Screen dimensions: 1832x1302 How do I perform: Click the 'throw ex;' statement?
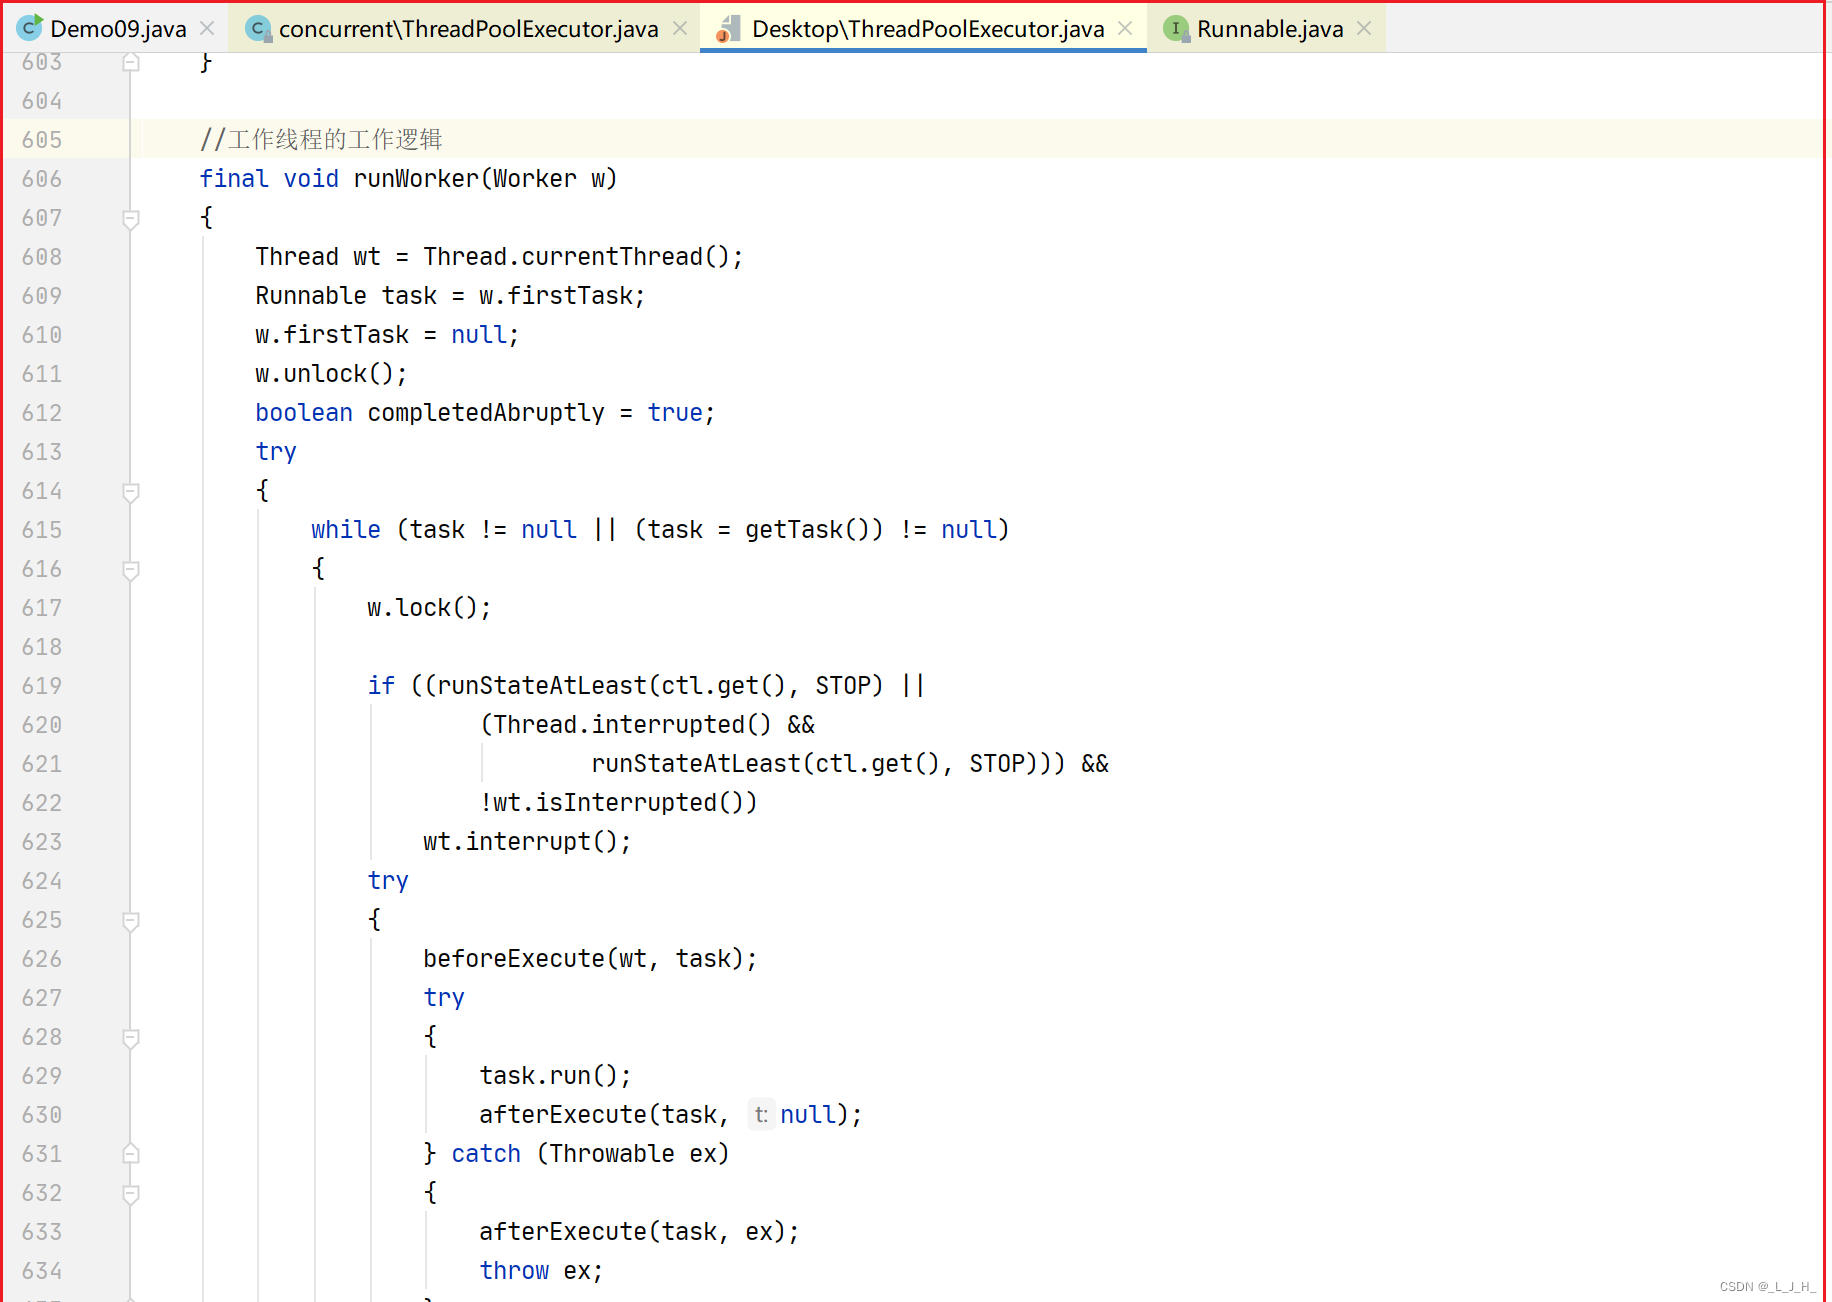(541, 1271)
